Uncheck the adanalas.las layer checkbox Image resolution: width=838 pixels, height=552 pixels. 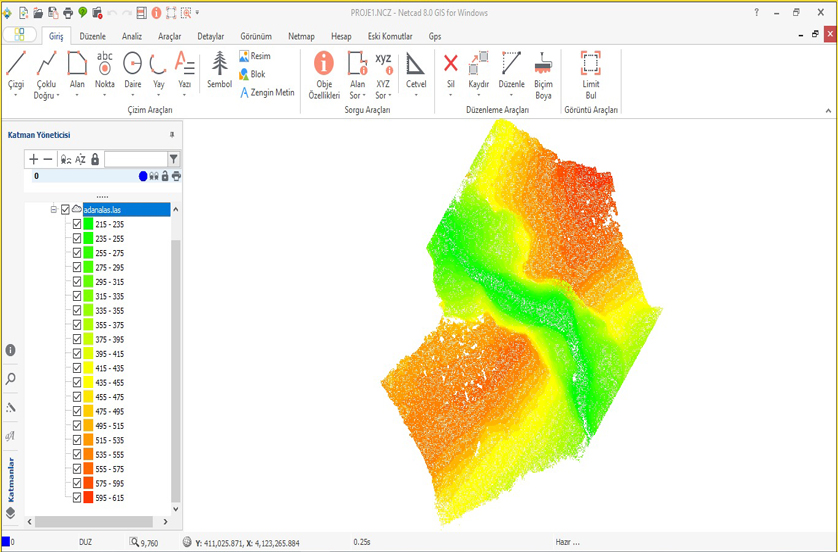[66, 210]
